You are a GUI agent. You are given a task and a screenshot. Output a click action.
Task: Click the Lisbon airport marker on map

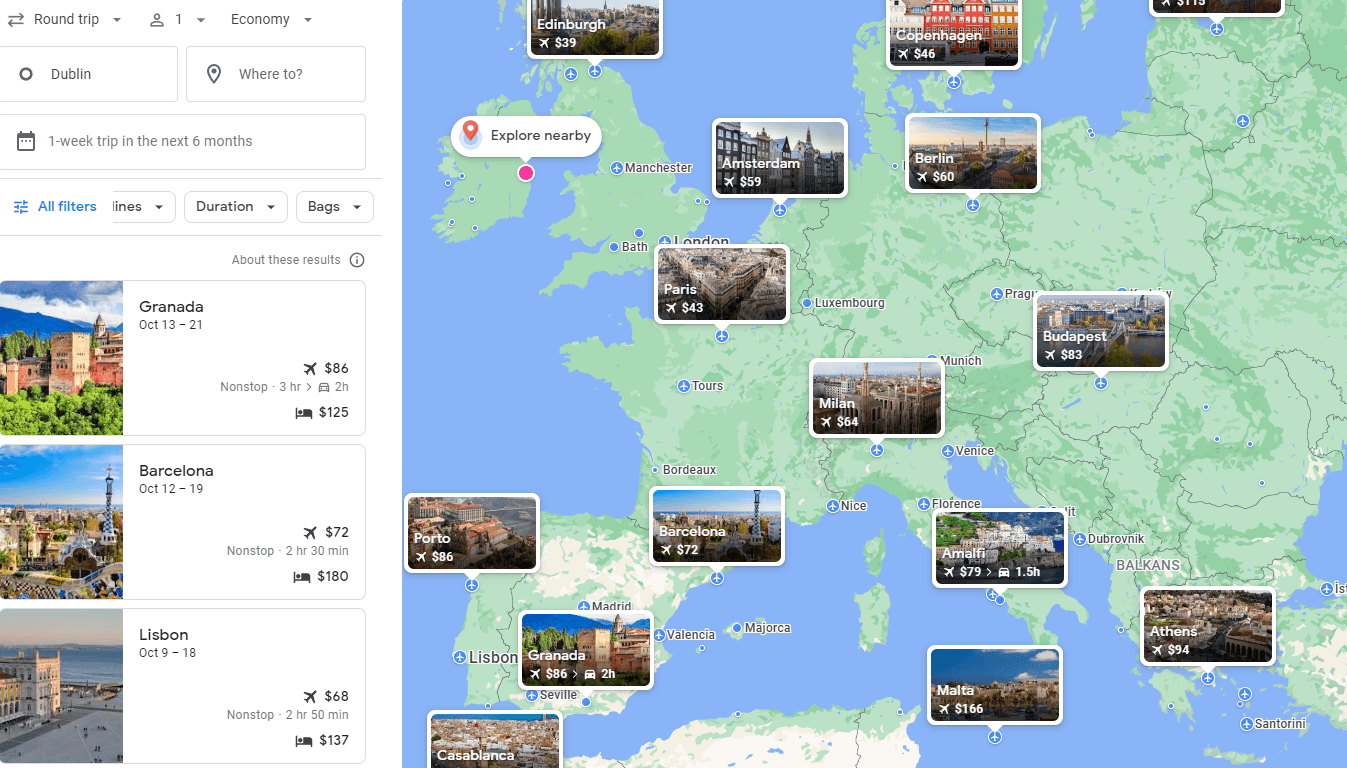point(461,657)
